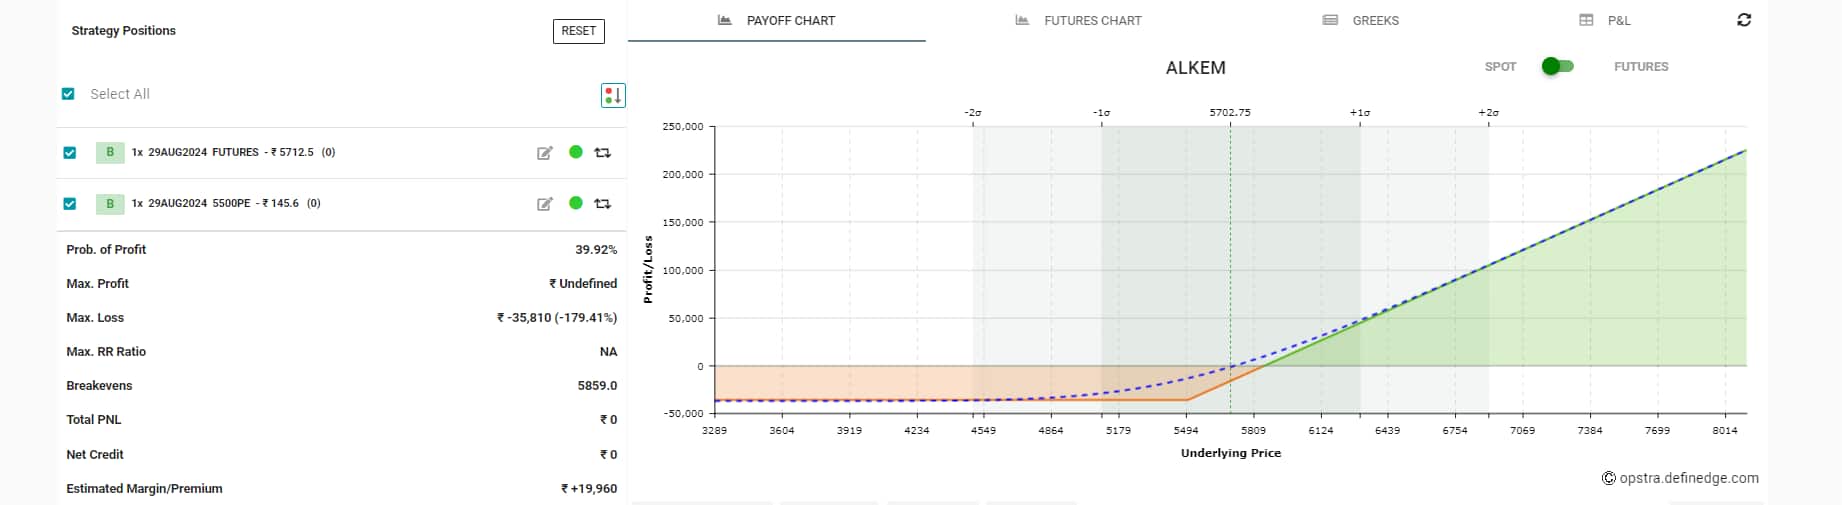Switch the Spot/Futures toggle
The image size is (1842, 505).
pos(1557,66)
